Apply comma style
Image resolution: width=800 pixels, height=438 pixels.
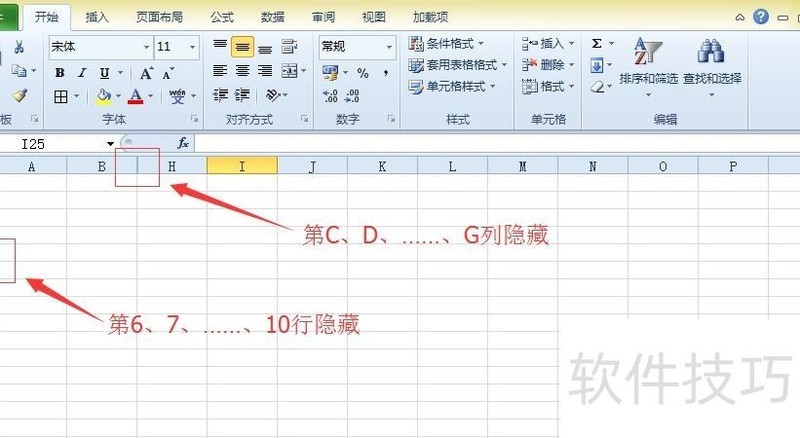[386, 74]
